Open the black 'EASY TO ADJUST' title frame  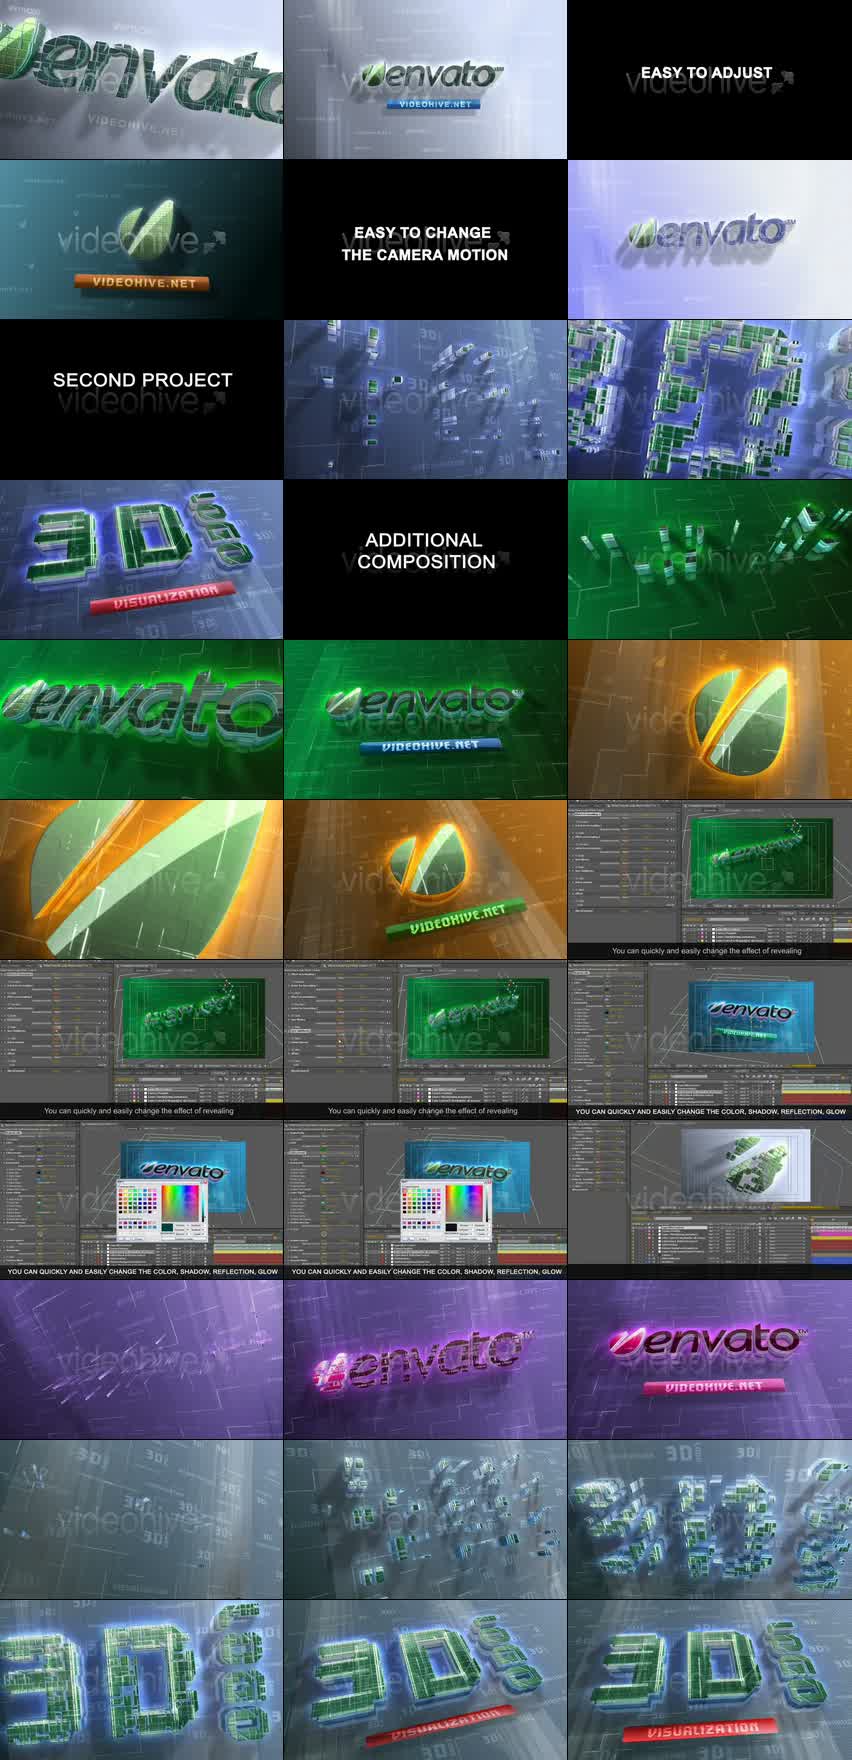(710, 79)
